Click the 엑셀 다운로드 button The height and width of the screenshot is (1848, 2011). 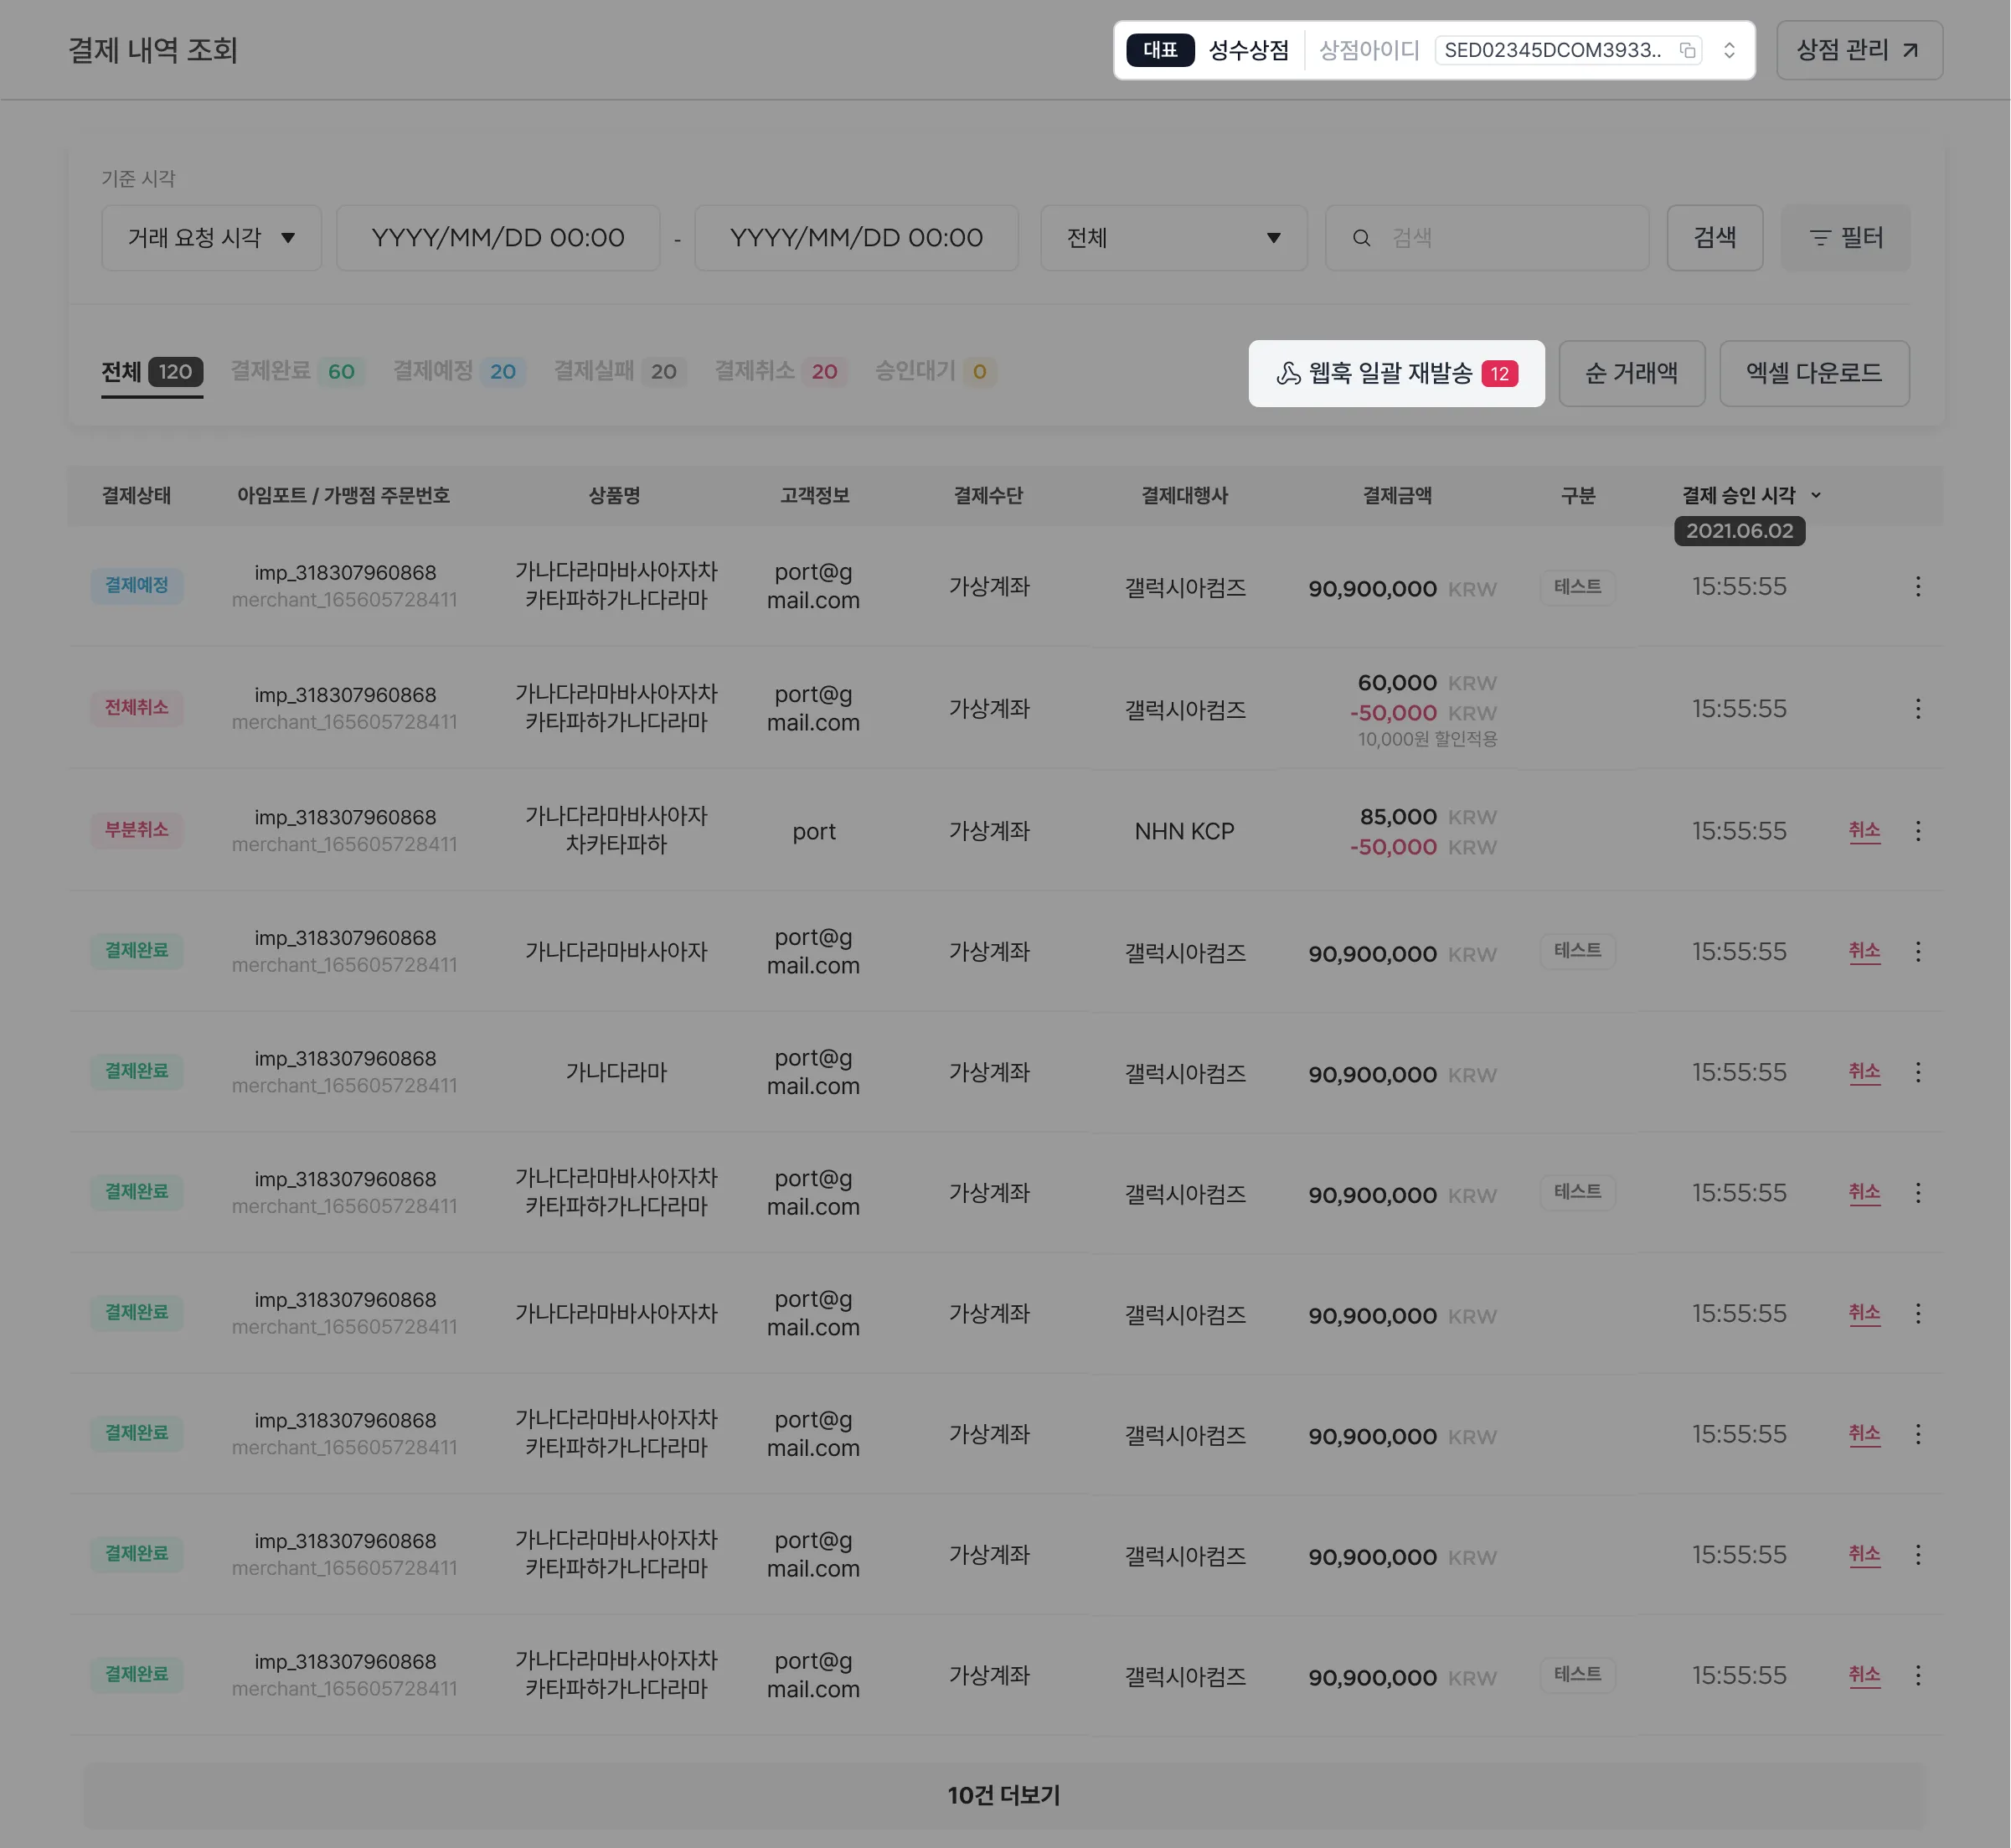tap(1813, 374)
